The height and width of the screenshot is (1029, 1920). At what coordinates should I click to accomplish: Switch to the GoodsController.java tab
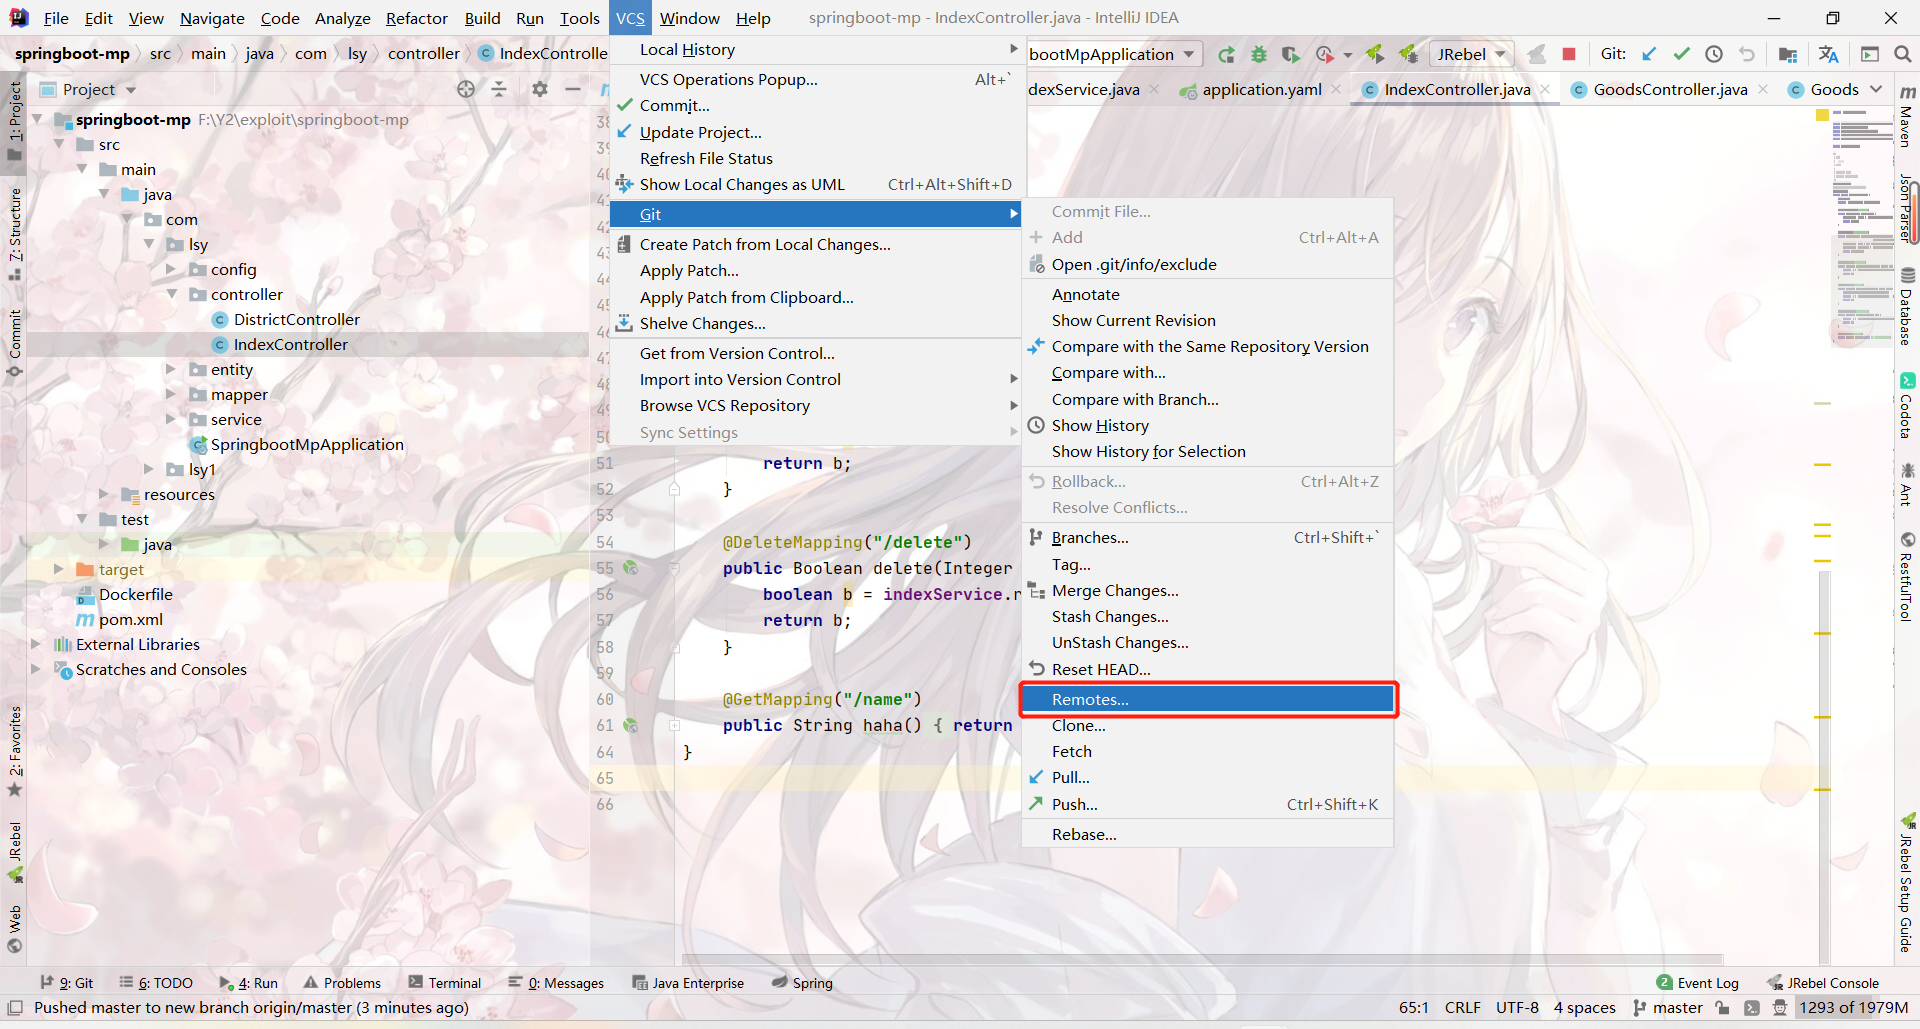(1669, 90)
